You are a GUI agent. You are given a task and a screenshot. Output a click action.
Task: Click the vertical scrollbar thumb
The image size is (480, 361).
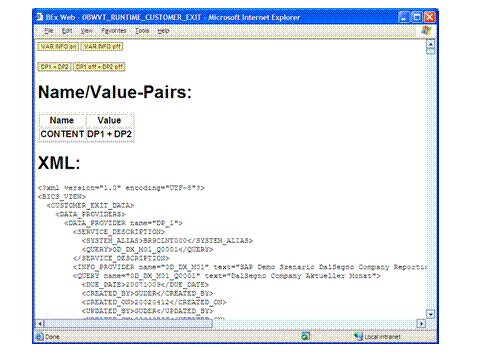430,51
